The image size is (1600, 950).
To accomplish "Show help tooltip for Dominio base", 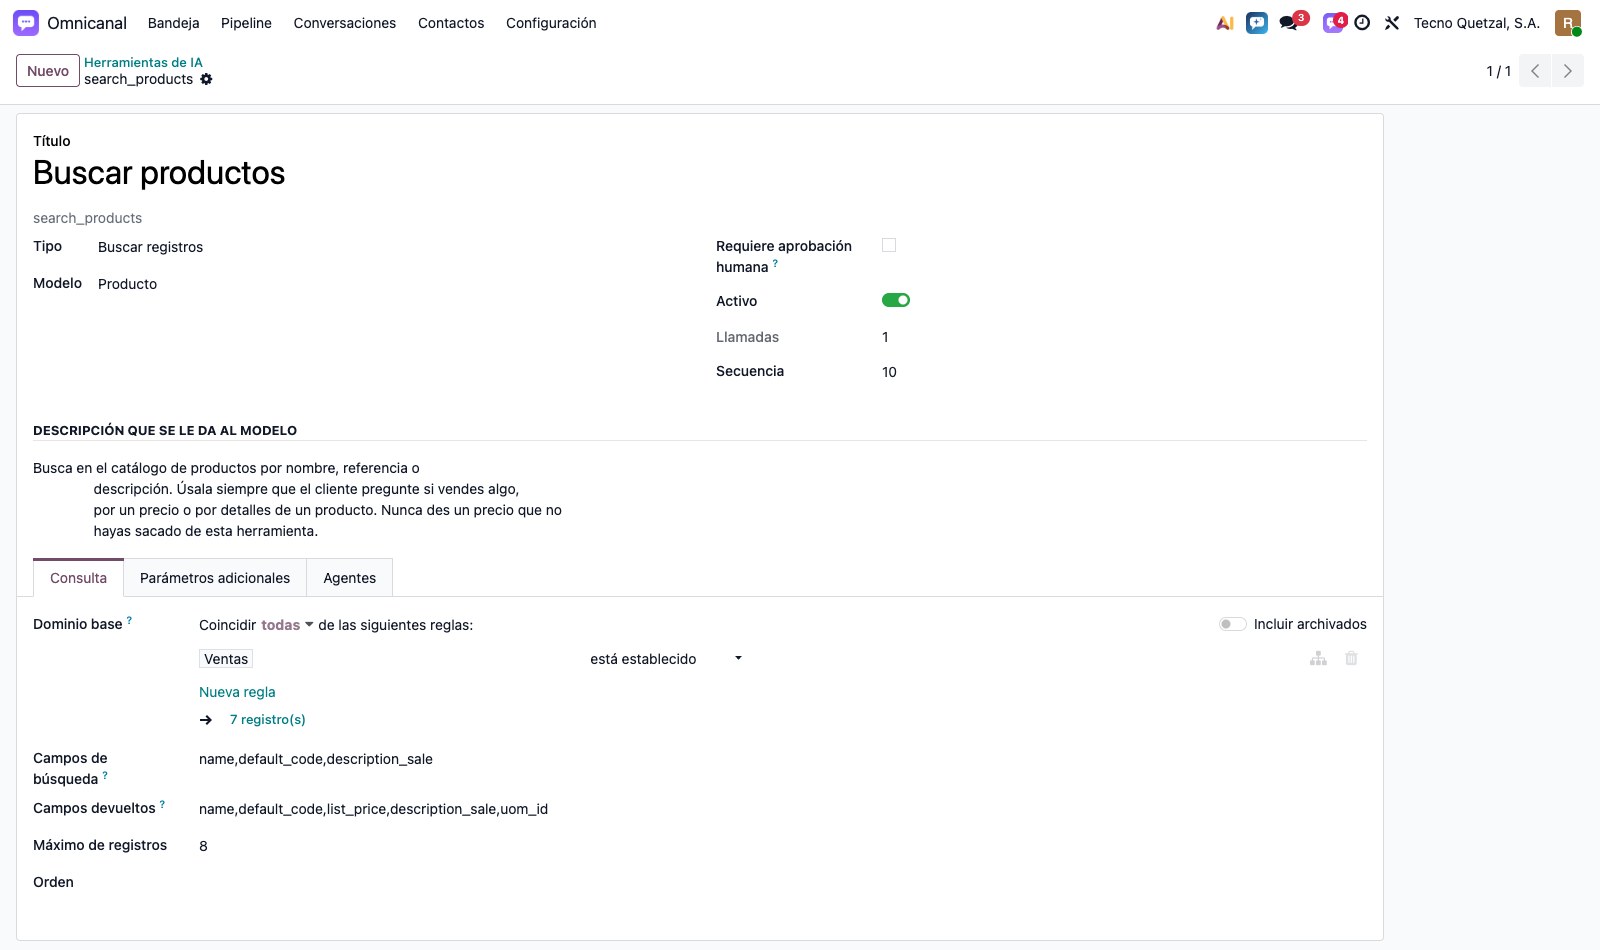I will coord(129,621).
